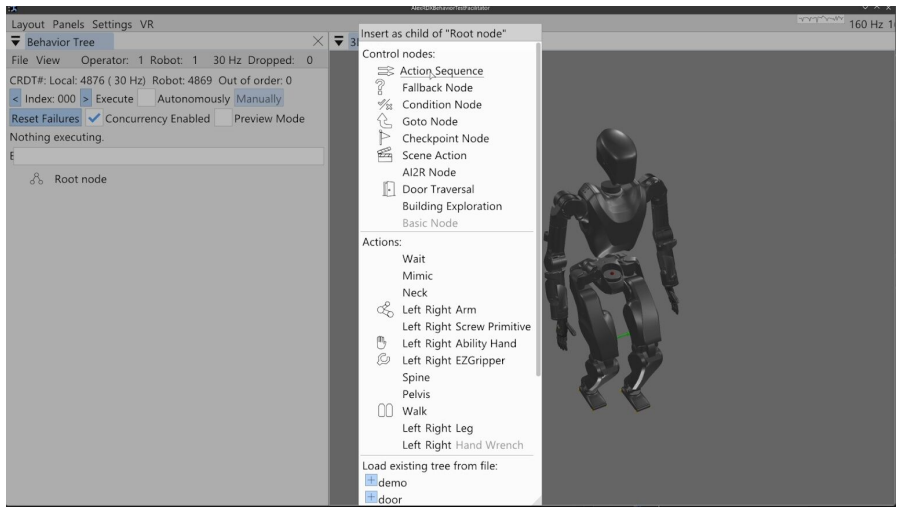Go to next index with > button

86,98
